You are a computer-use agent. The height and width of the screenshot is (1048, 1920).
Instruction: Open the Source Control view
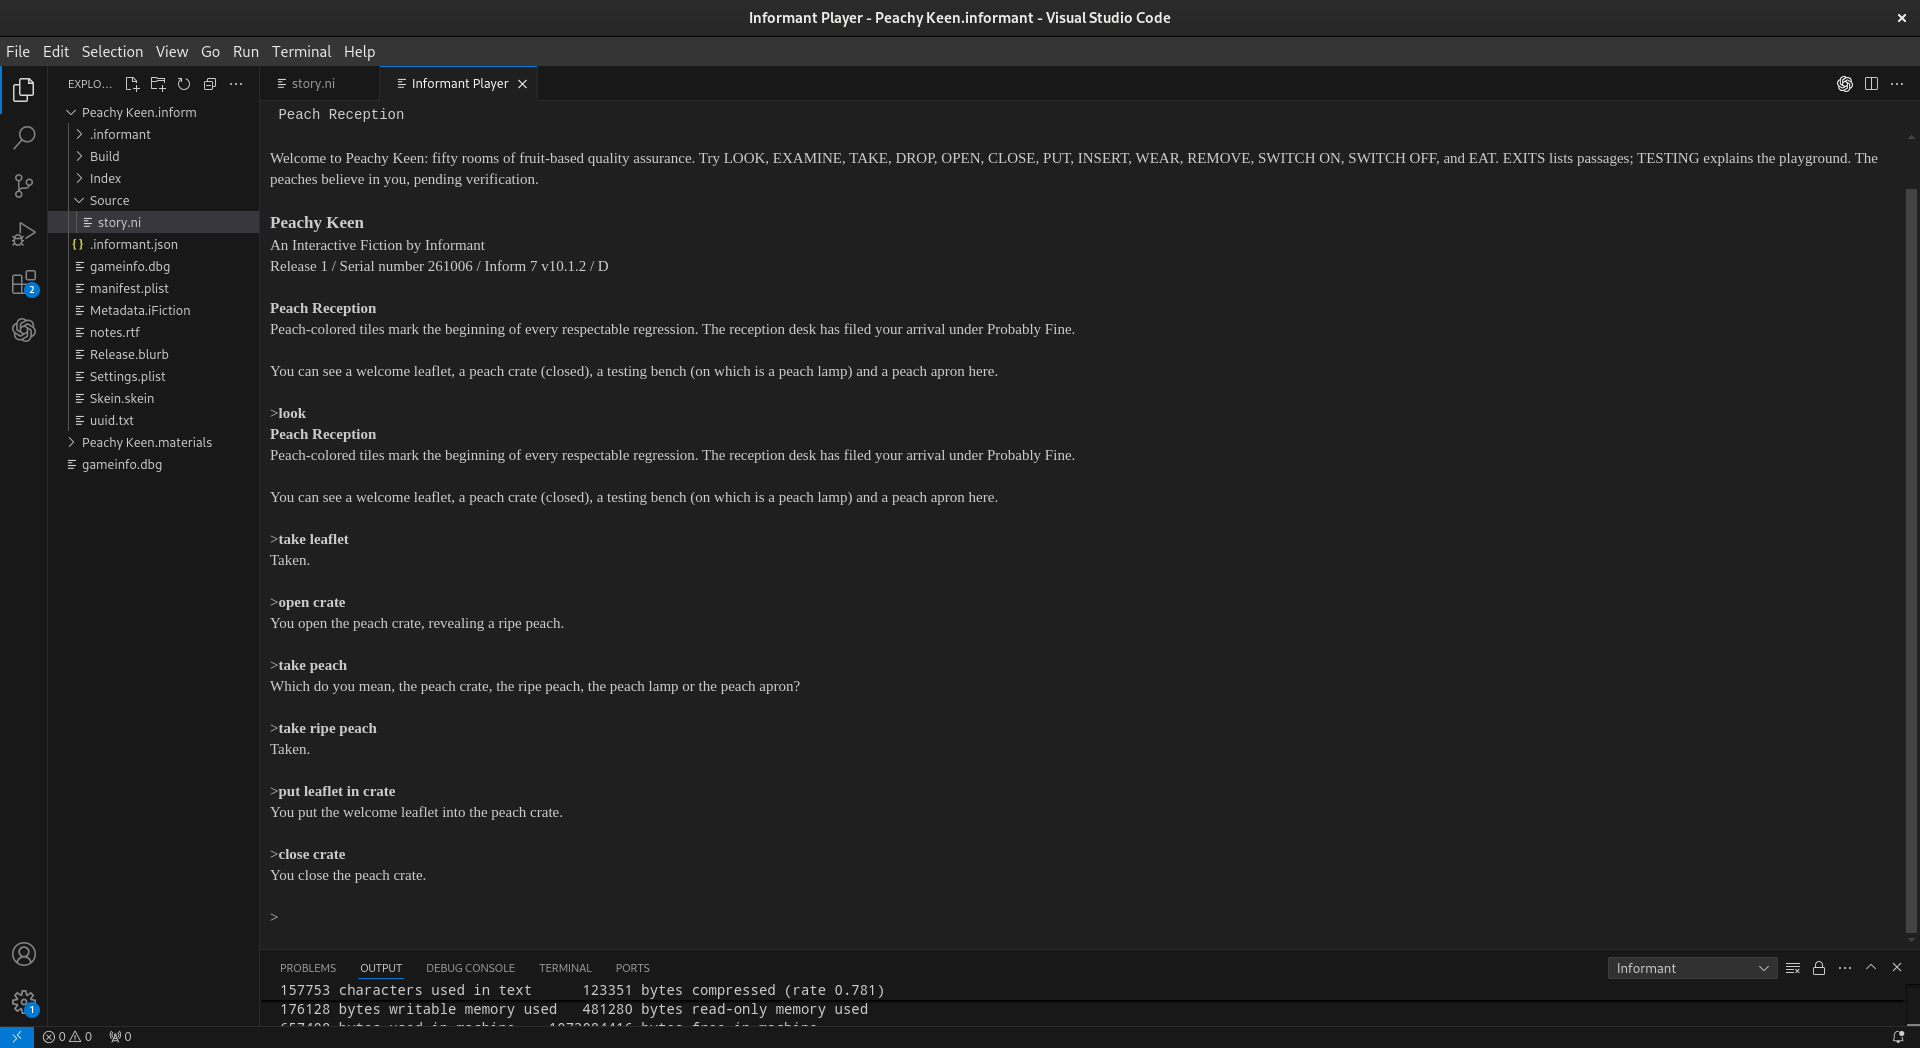click(24, 186)
